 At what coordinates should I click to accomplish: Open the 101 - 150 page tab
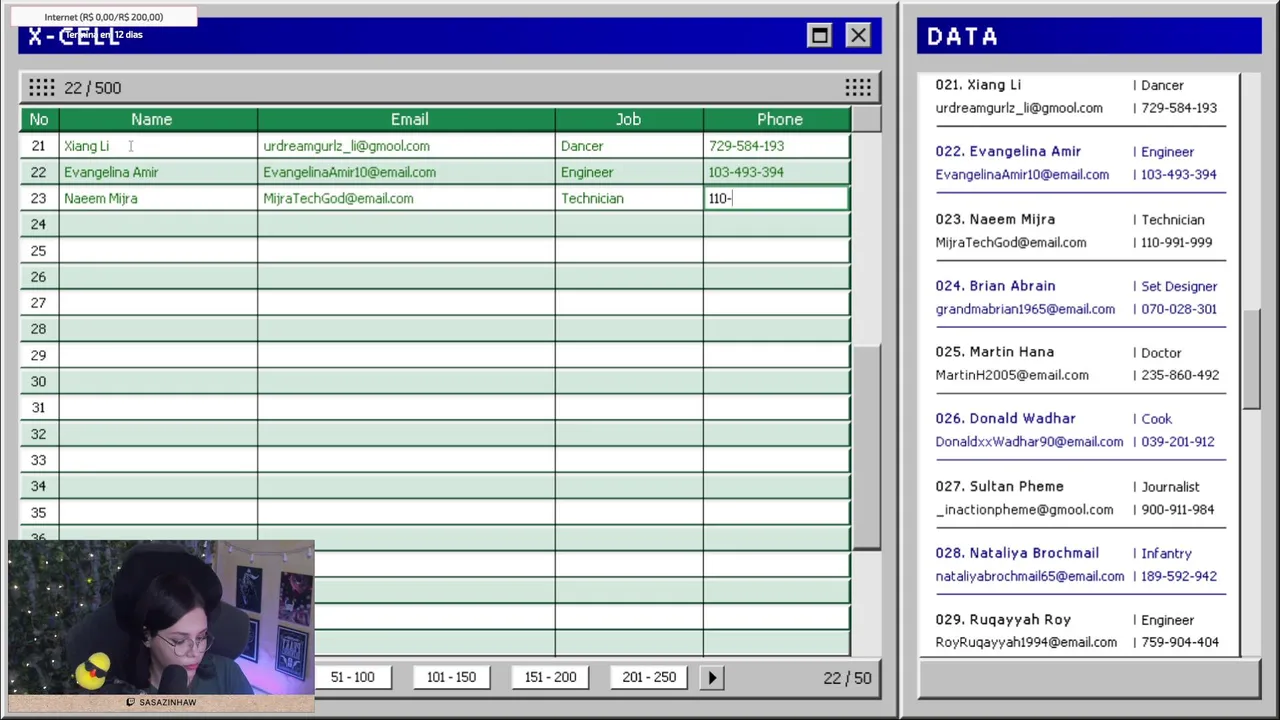[x=451, y=677]
